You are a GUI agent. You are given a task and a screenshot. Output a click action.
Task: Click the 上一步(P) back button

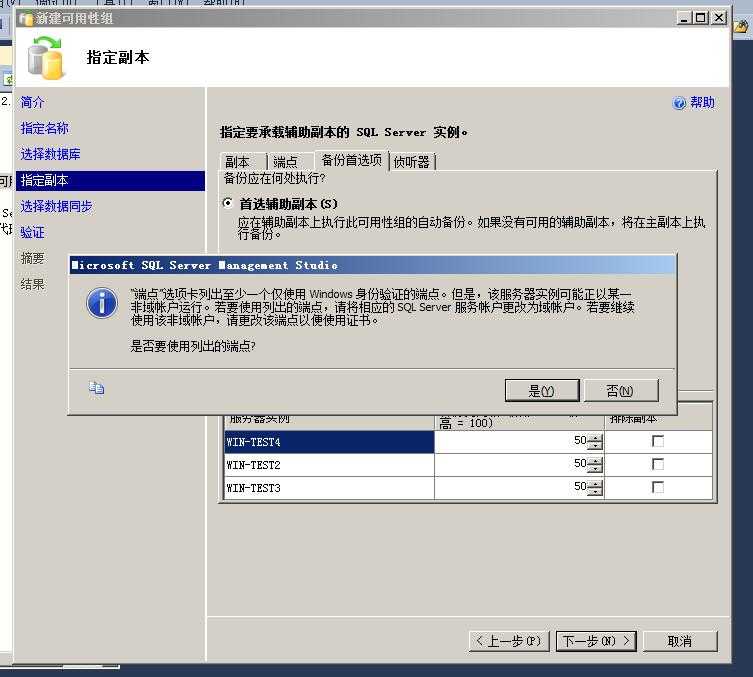(509, 641)
